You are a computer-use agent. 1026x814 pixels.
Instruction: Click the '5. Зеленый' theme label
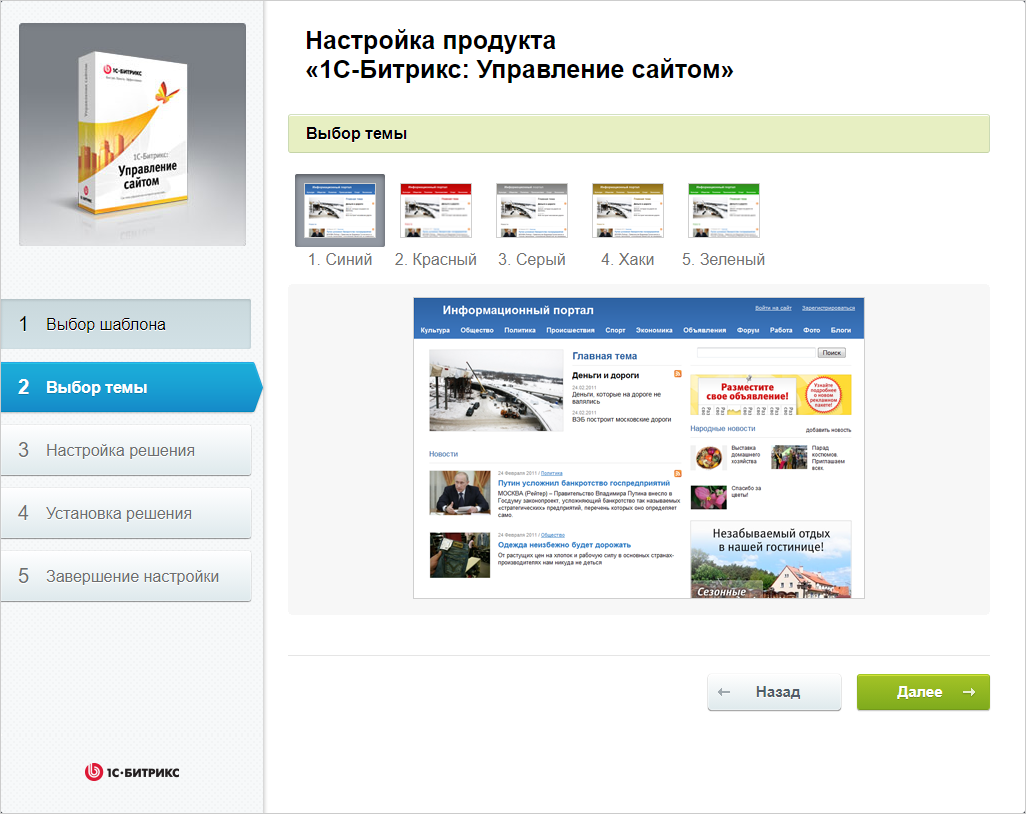pyautogui.click(x=723, y=260)
